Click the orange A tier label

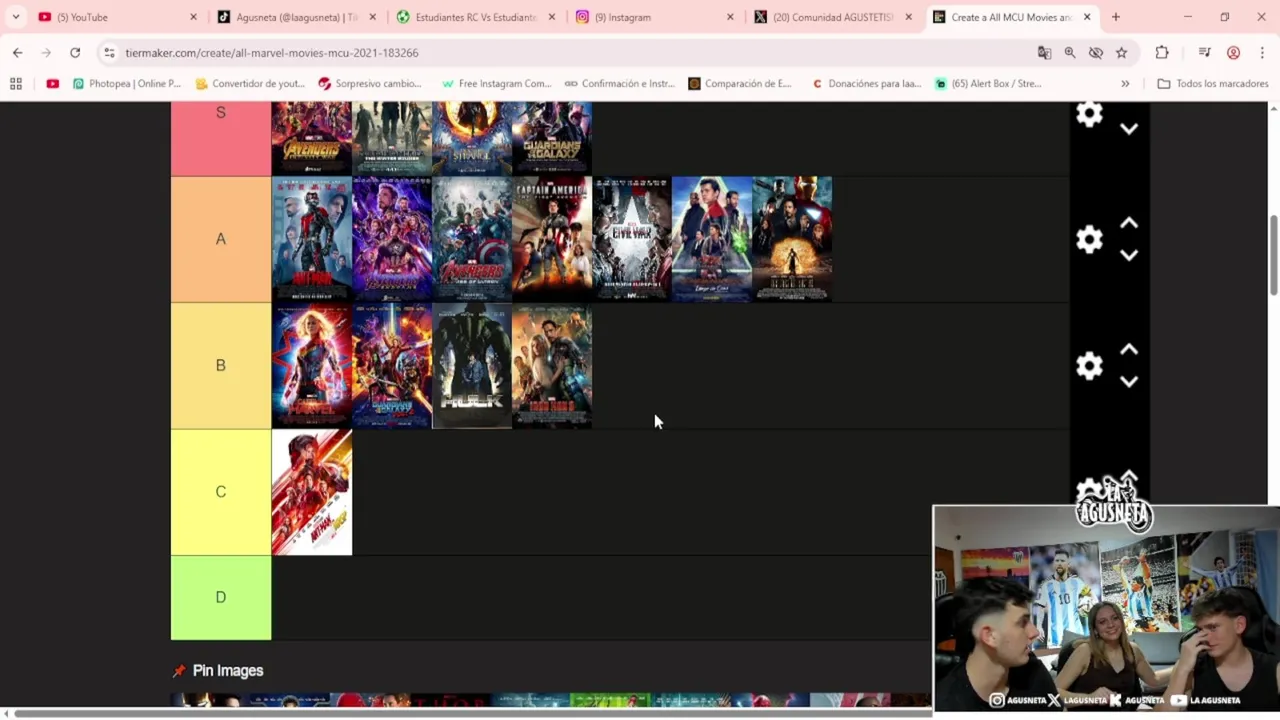[221, 239]
